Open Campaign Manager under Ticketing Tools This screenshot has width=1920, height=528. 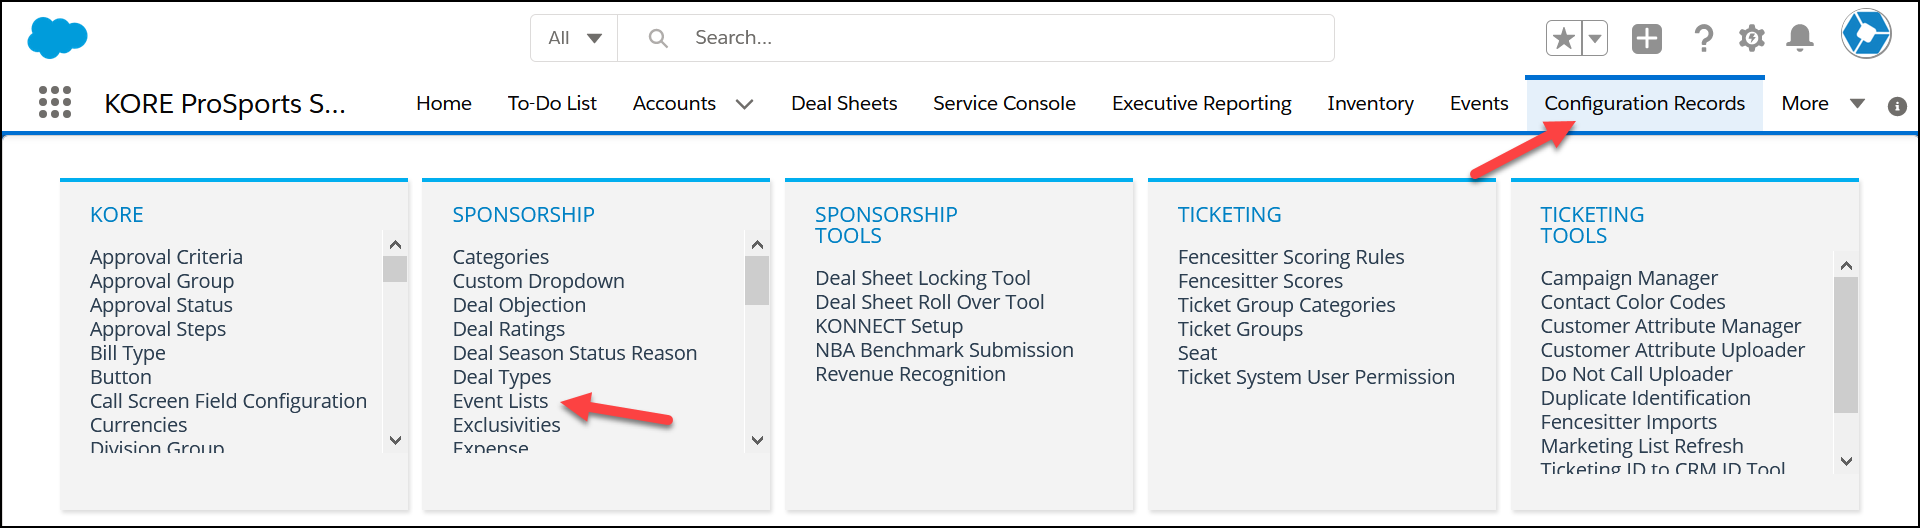1629,278
